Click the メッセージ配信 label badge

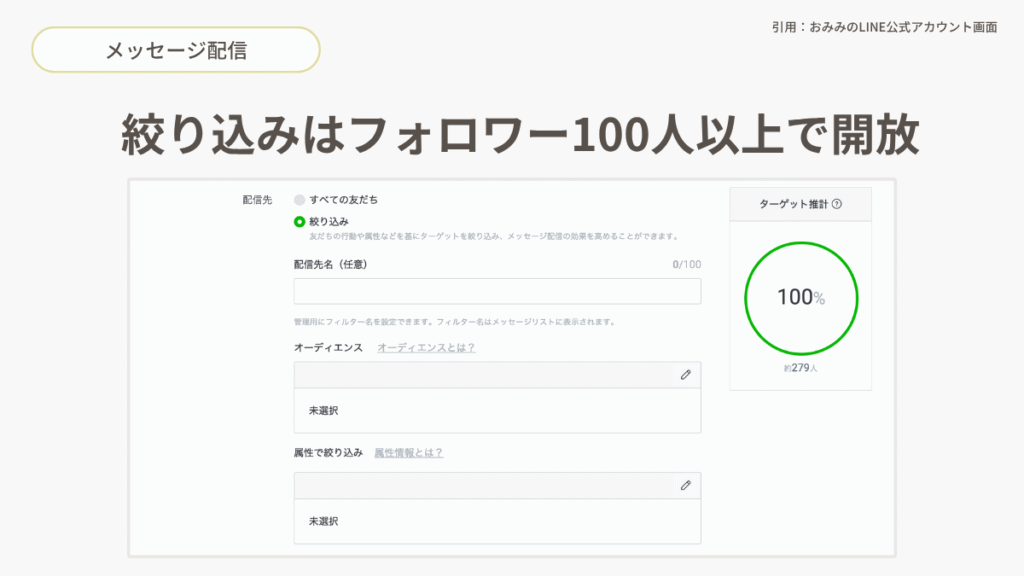click(x=176, y=50)
